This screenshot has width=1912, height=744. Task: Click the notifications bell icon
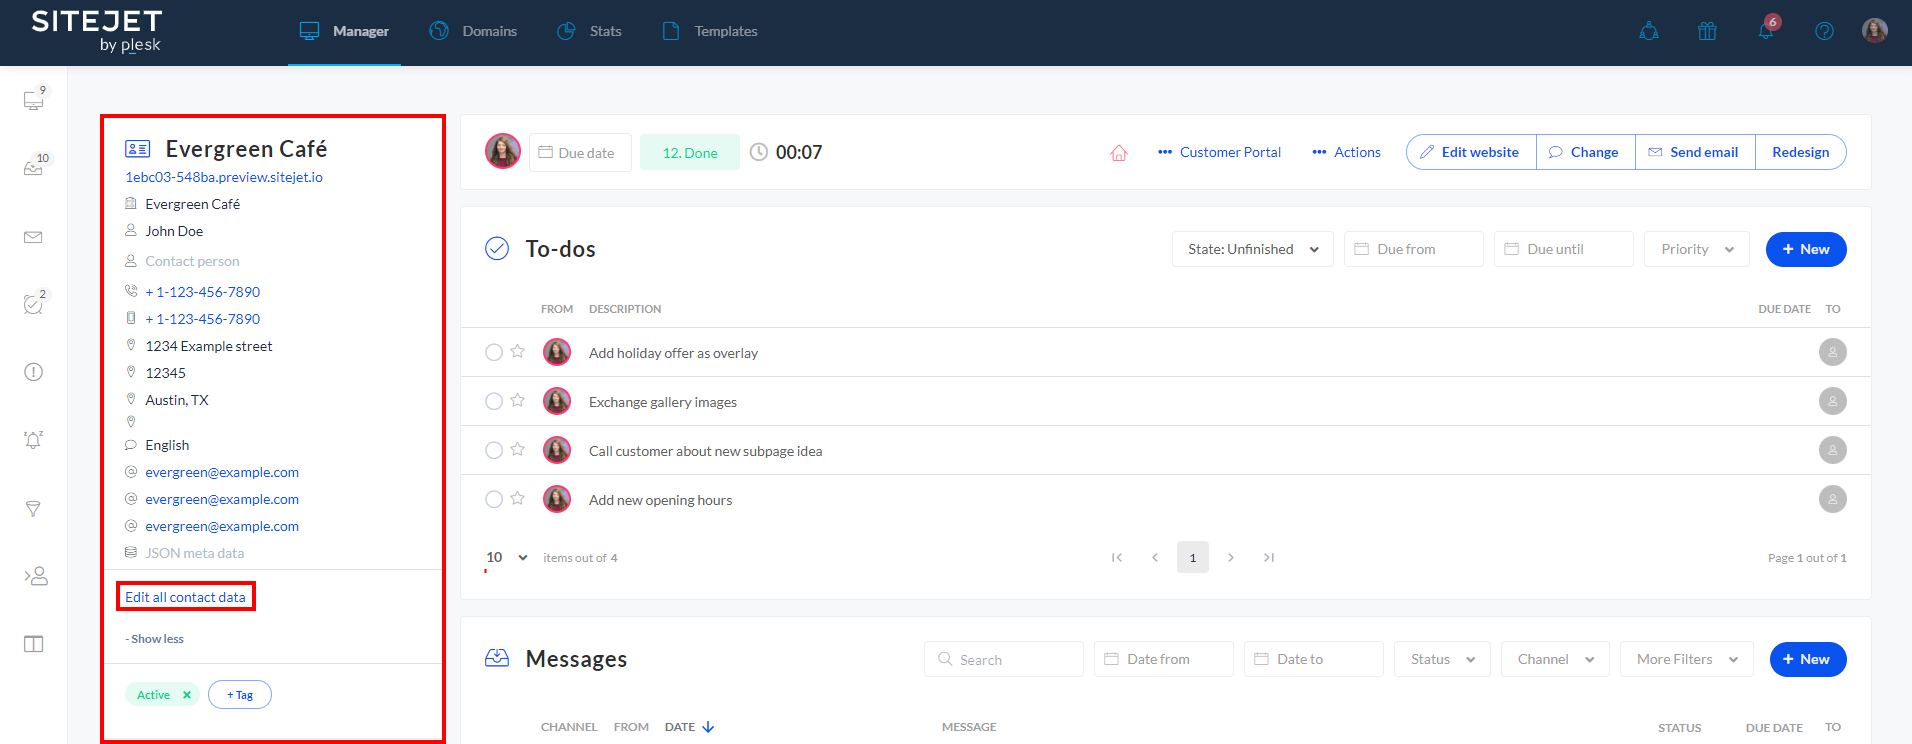[x=1765, y=31]
